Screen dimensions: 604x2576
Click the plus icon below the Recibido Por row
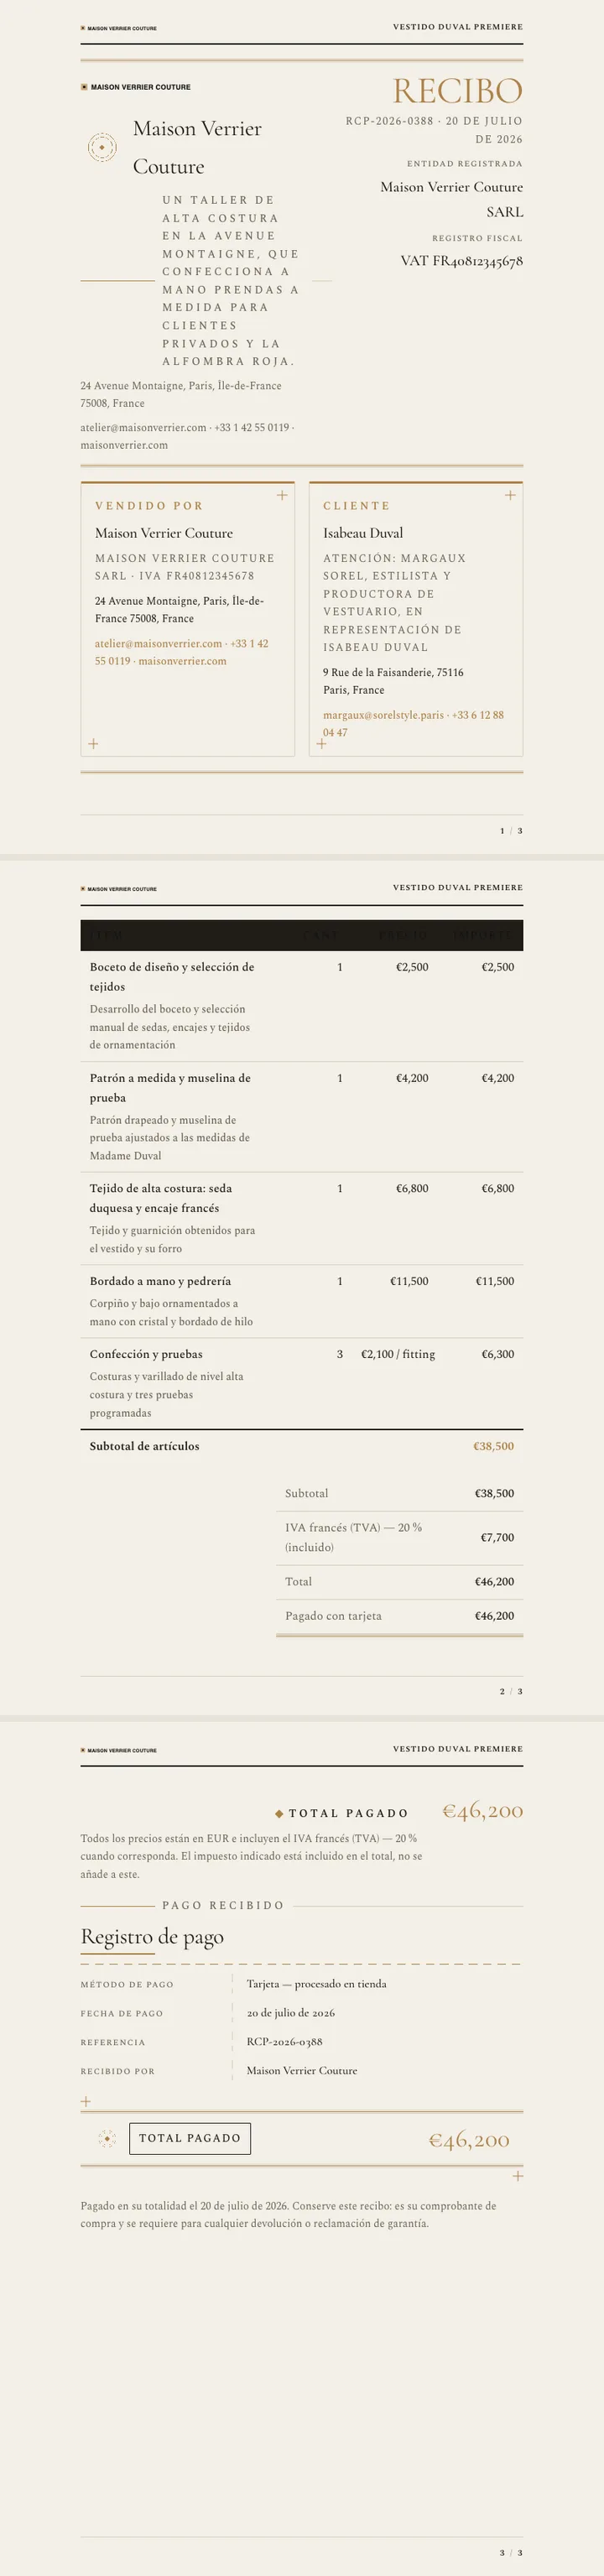pyautogui.click(x=86, y=2101)
